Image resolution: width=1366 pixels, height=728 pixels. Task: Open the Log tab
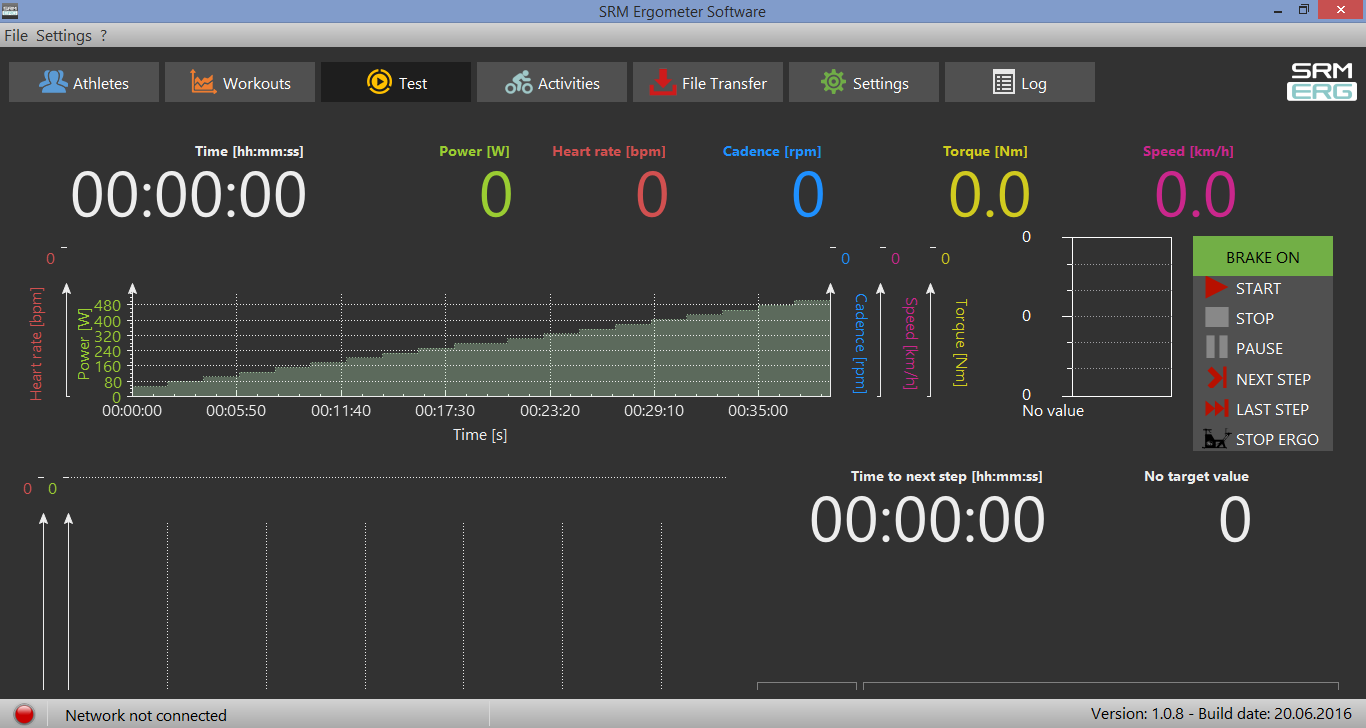tap(1020, 82)
